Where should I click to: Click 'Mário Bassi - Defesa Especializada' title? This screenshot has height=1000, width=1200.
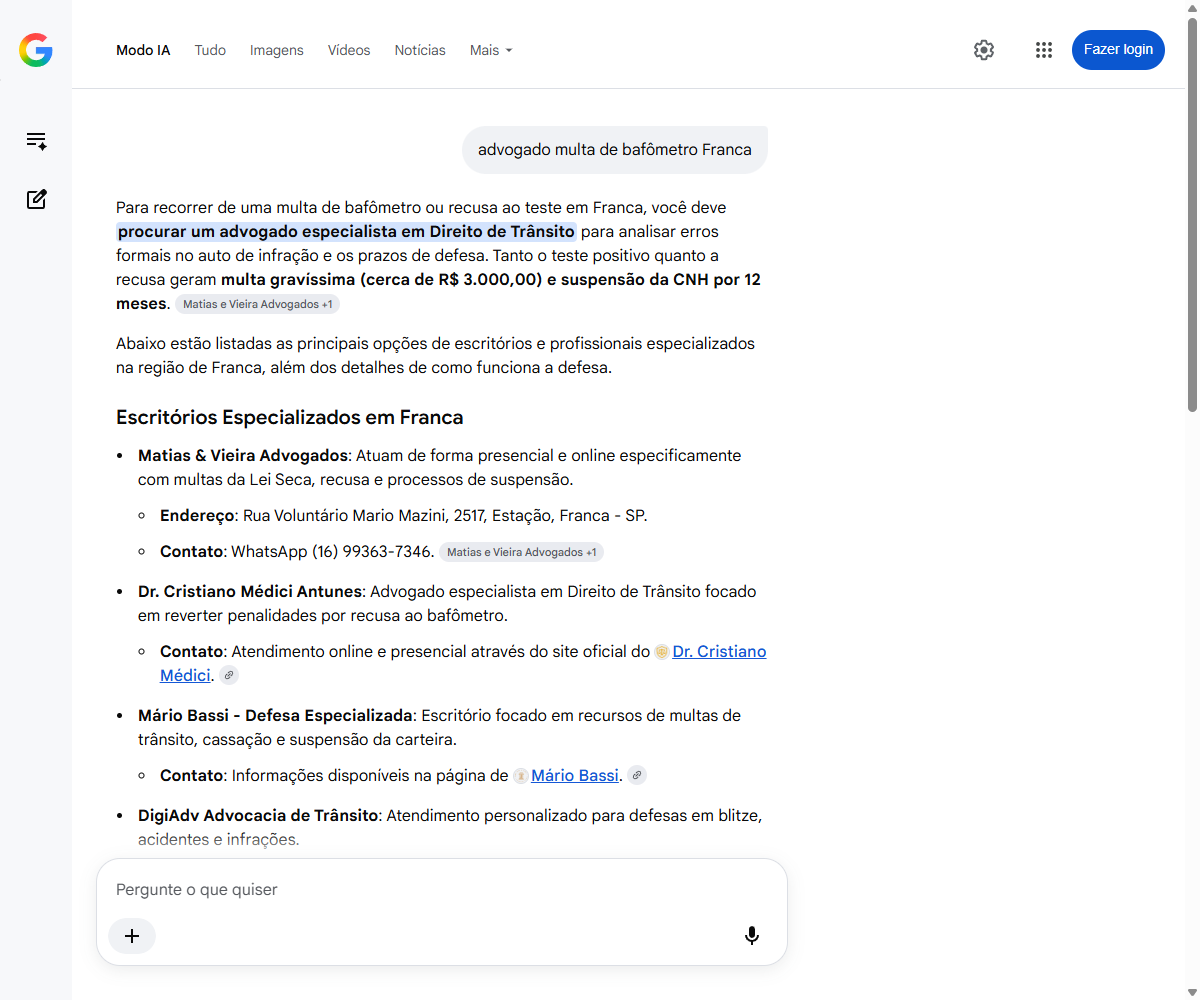tap(275, 715)
